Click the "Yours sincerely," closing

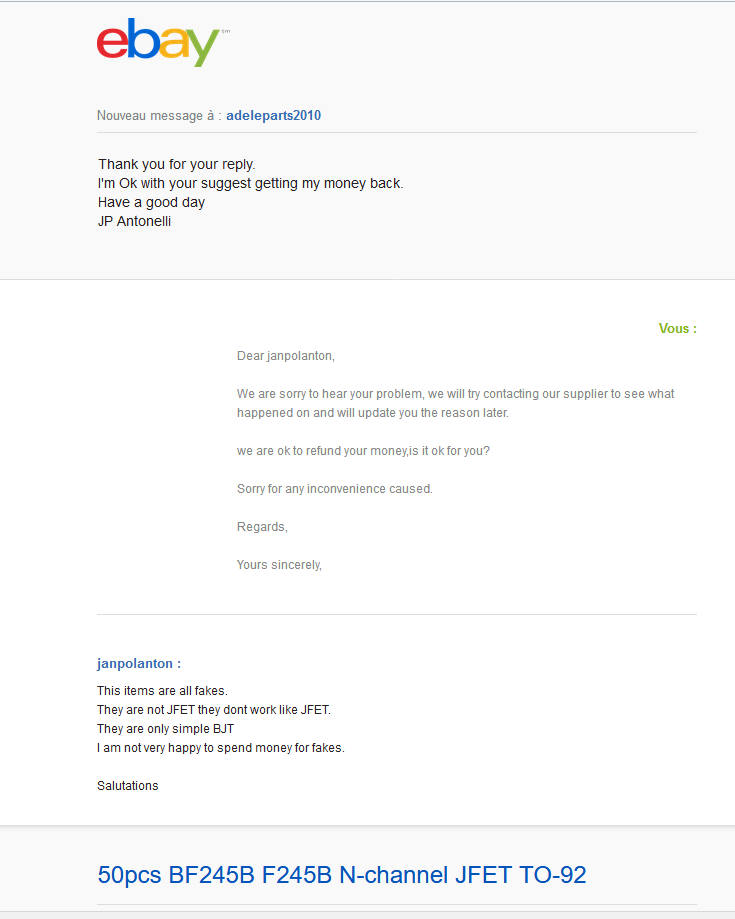279,565
